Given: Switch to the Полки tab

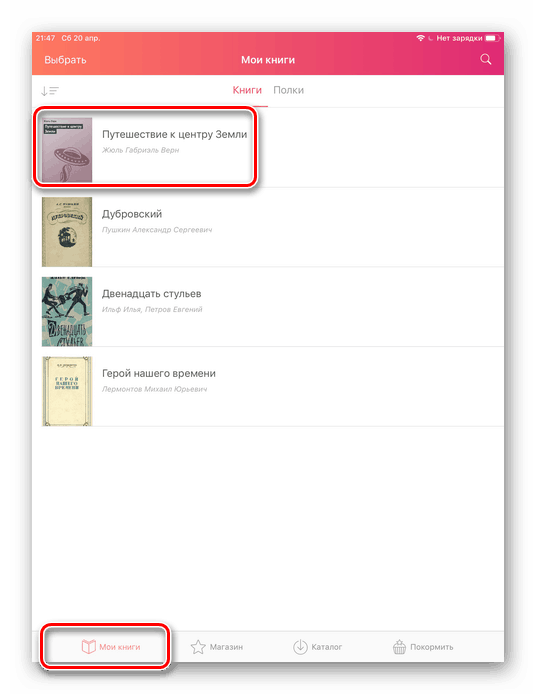Looking at the screenshot, I should 289,90.
